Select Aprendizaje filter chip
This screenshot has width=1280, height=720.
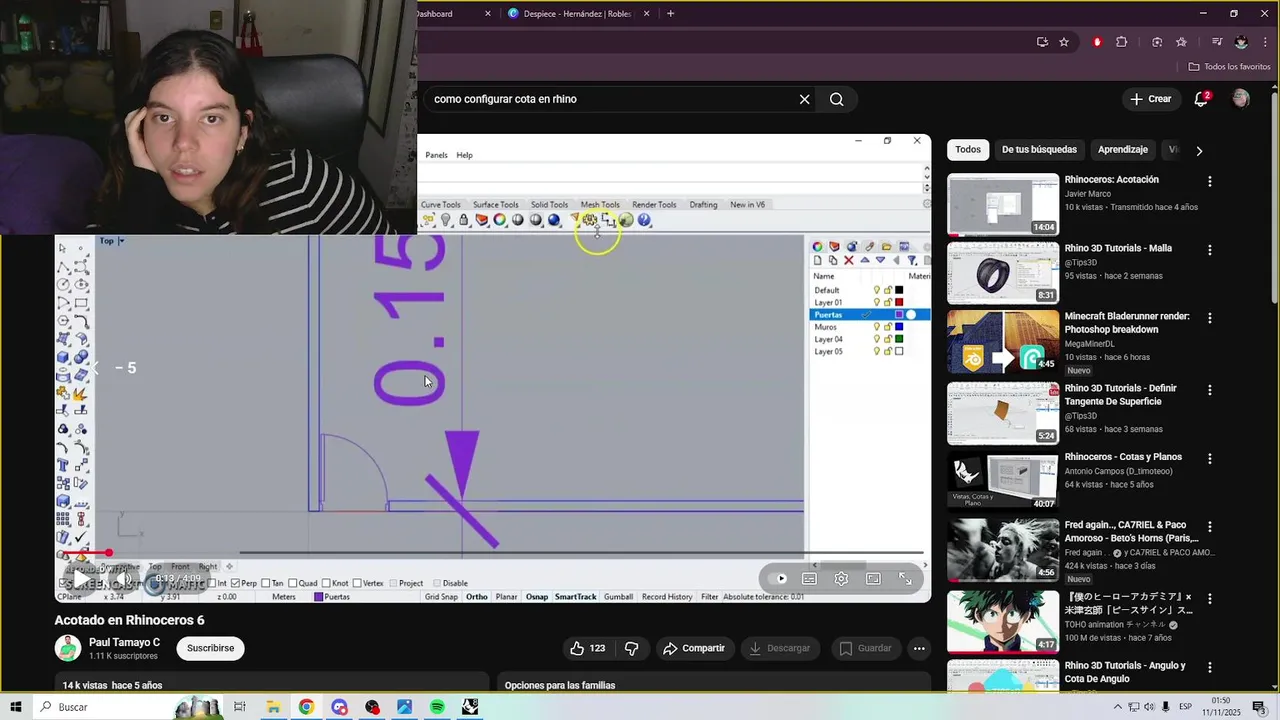pyautogui.click(x=1123, y=149)
